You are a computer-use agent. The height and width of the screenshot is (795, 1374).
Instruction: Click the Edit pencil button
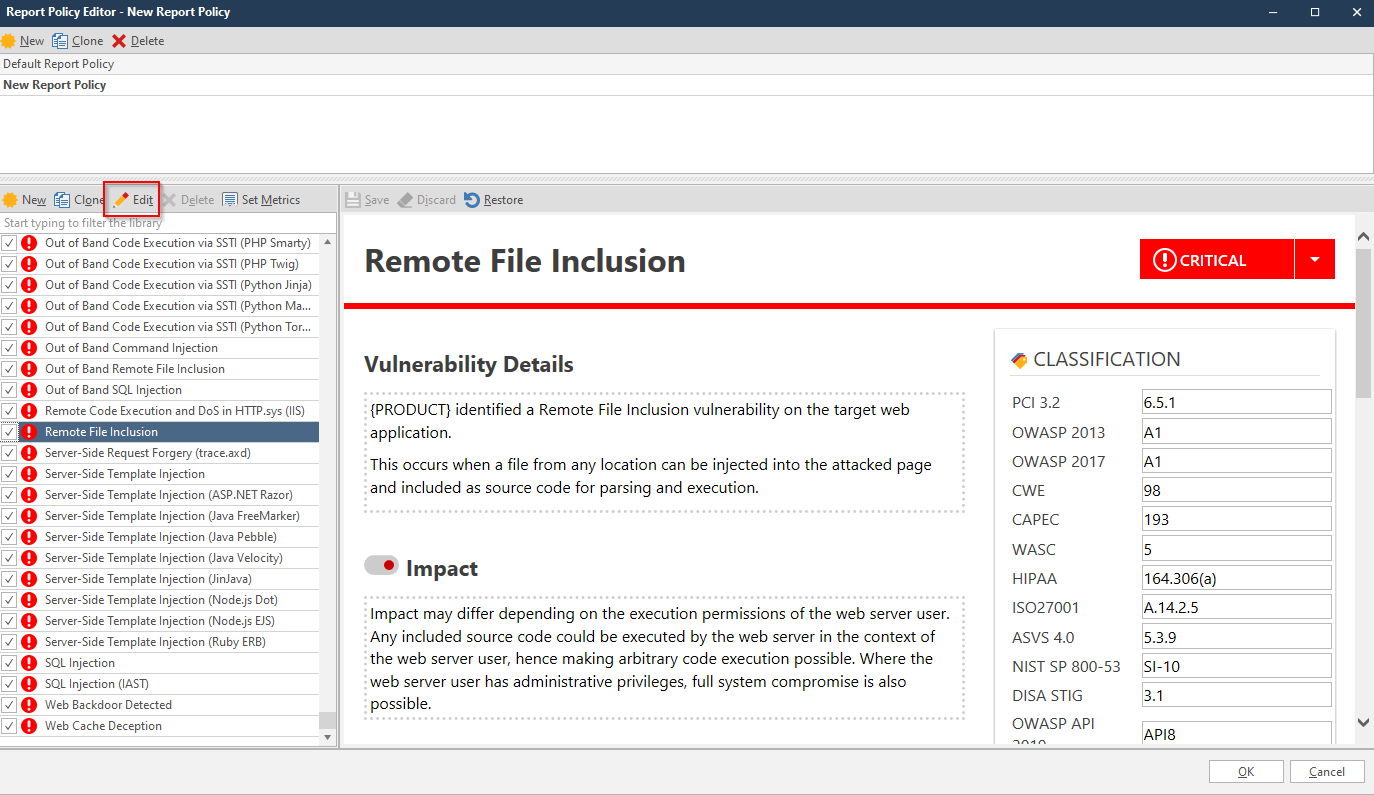point(133,200)
